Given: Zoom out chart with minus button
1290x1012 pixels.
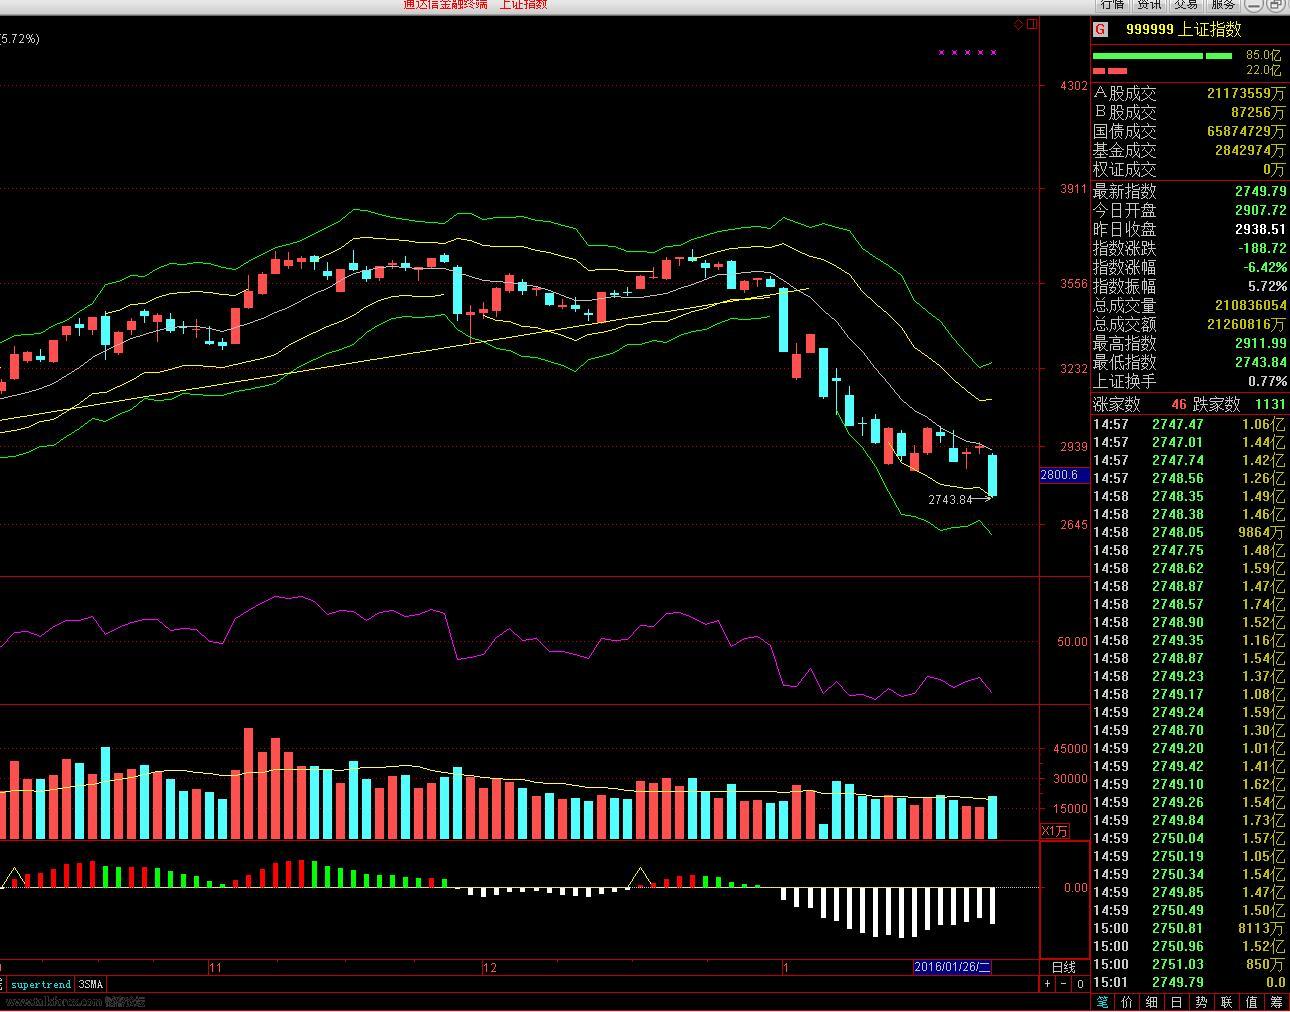Looking at the screenshot, I should (1064, 984).
